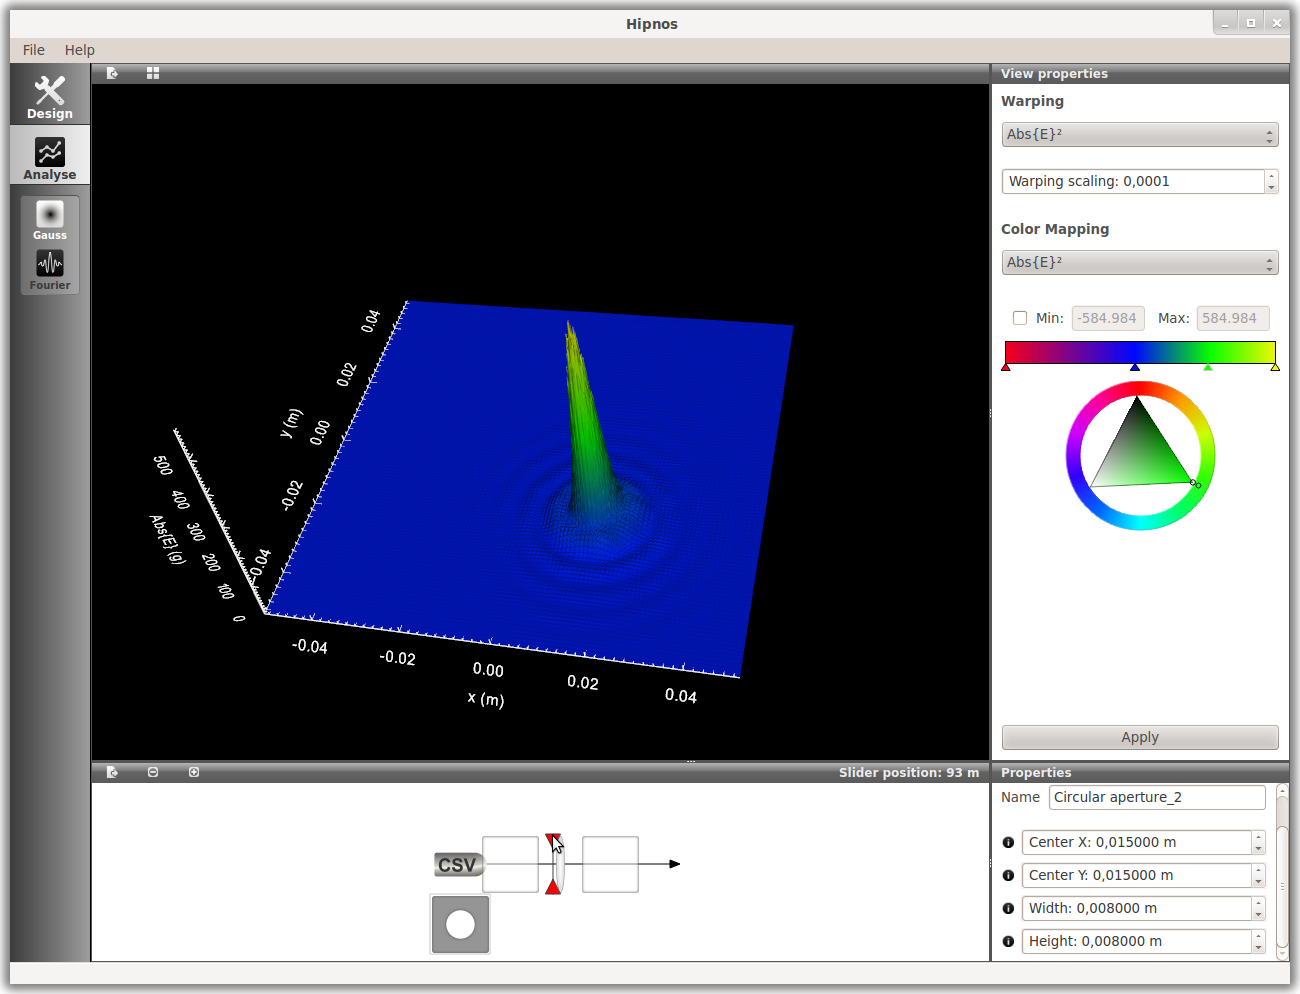Viewport: 1300px width, 994px height.
Task: Switch to Design mode
Action: click(50, 95)
